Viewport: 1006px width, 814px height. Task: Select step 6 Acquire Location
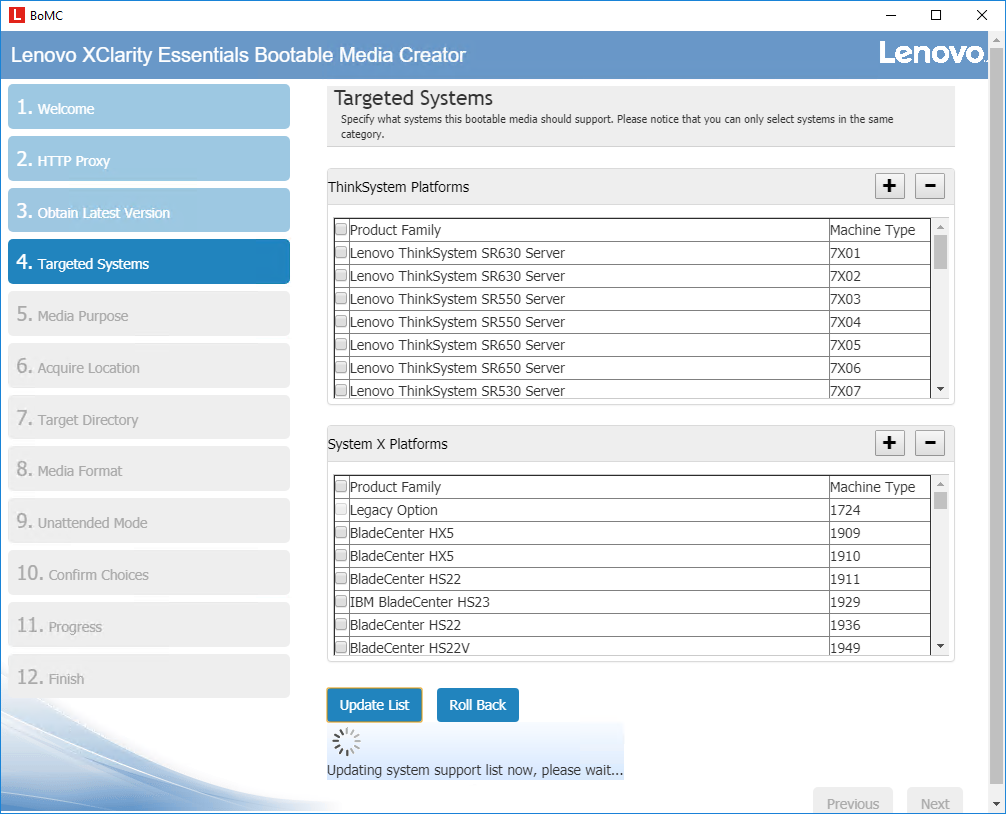[x=149, y=366]
